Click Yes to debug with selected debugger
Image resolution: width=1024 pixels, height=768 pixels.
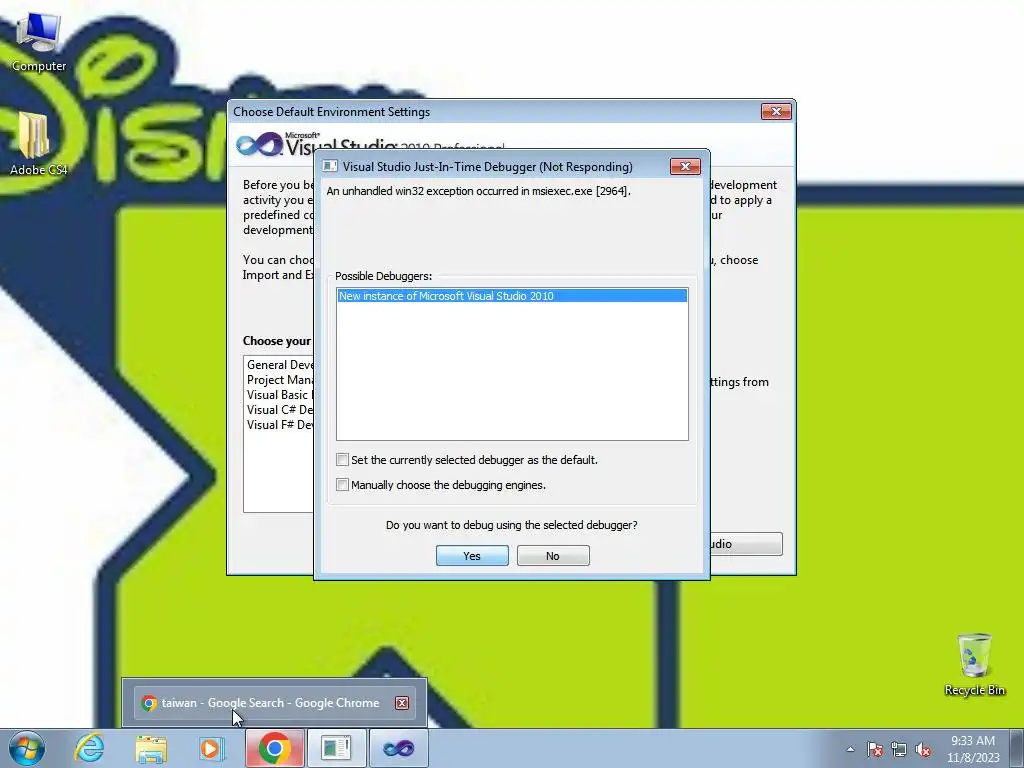472,556
